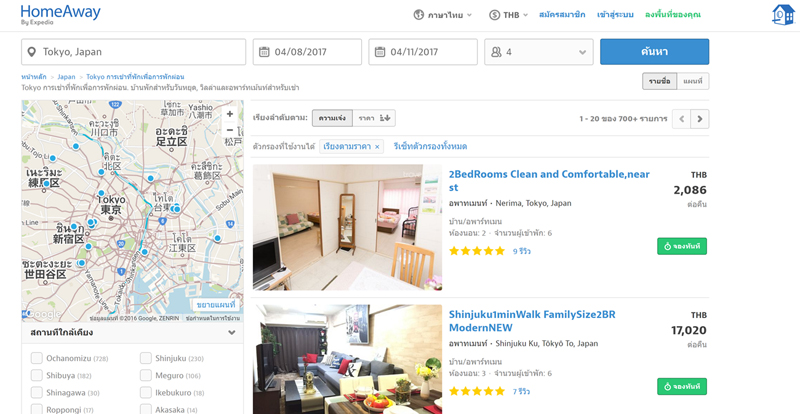Go to next results page arrow
800x414 pixels.
700,119
